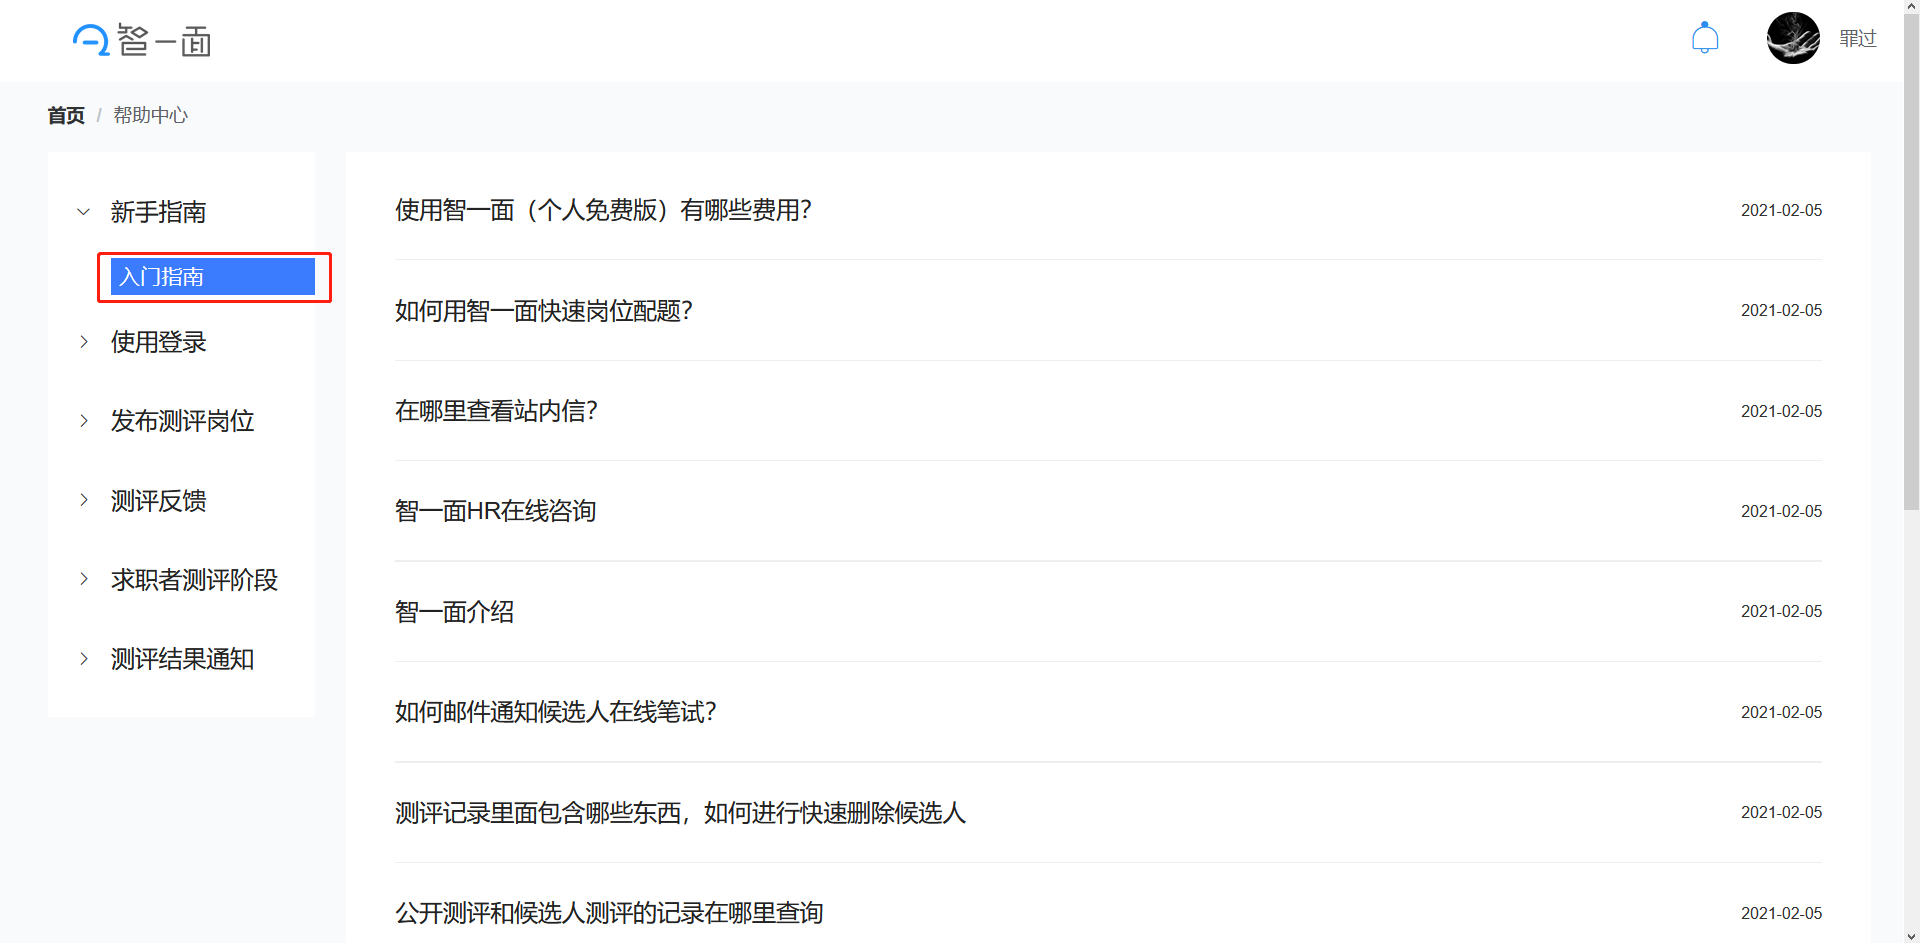
Task: Open article 公开测评和候选人测评的记录在哪里查询
Action: [609, 913]
